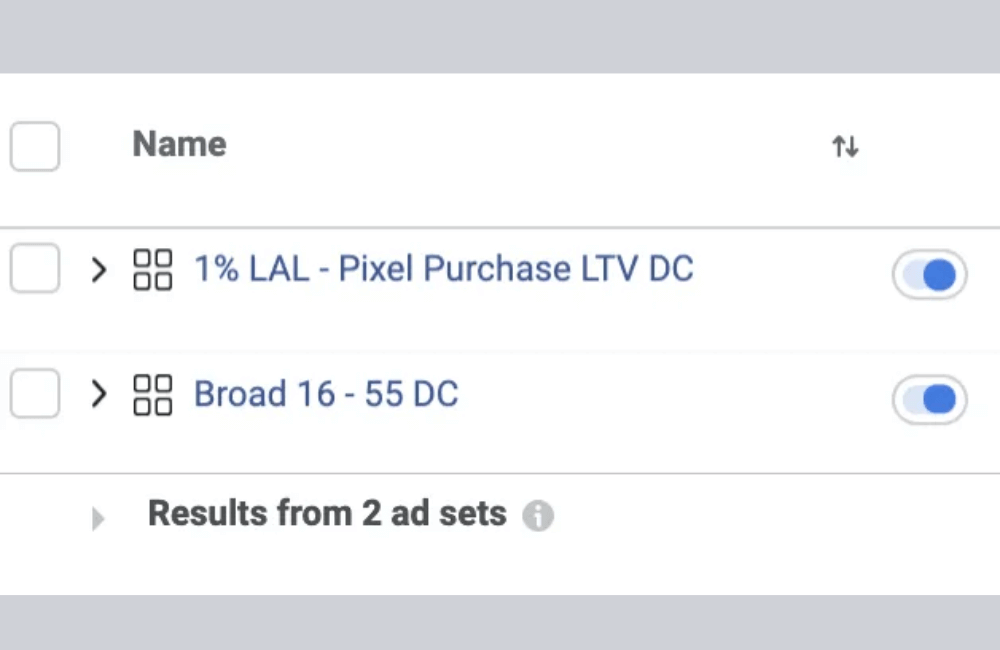Click blank header area between Name and sort icon
This screenshot has height=650, width=1000.
point(520,147)
